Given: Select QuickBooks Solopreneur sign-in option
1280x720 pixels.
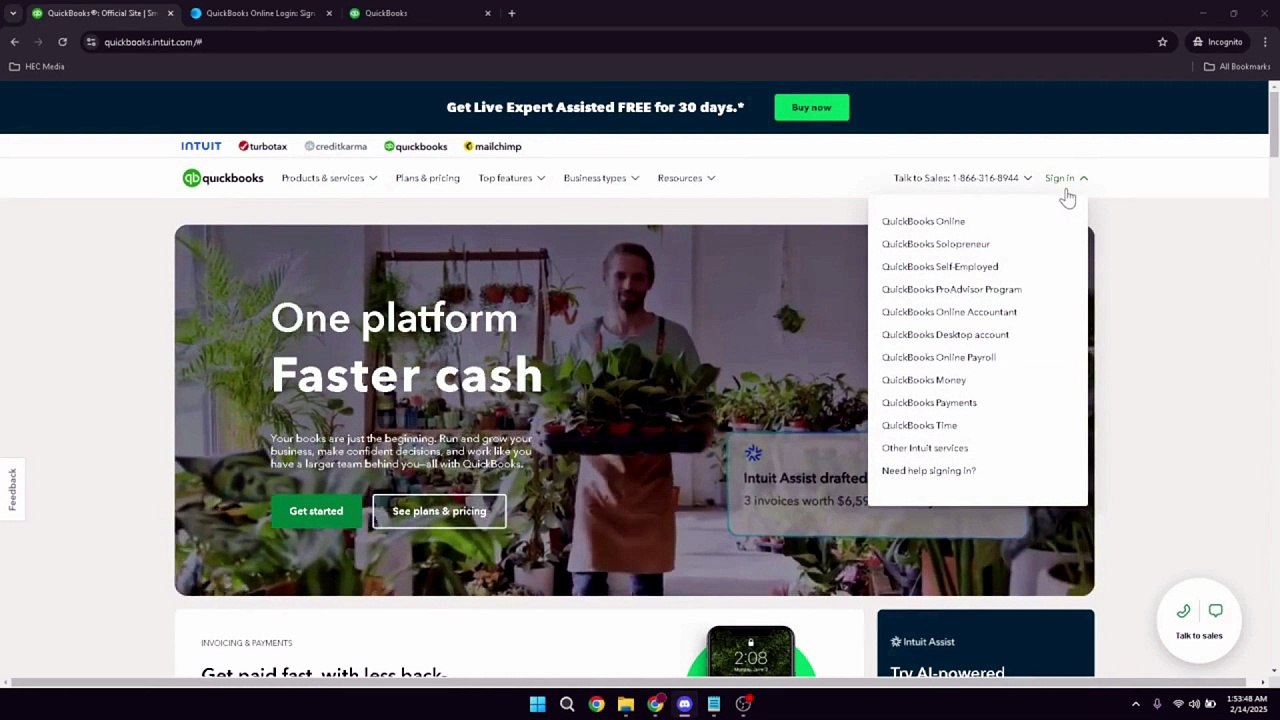Looking at the screenshot, I should pyautogui.click(x=935, y=244).
